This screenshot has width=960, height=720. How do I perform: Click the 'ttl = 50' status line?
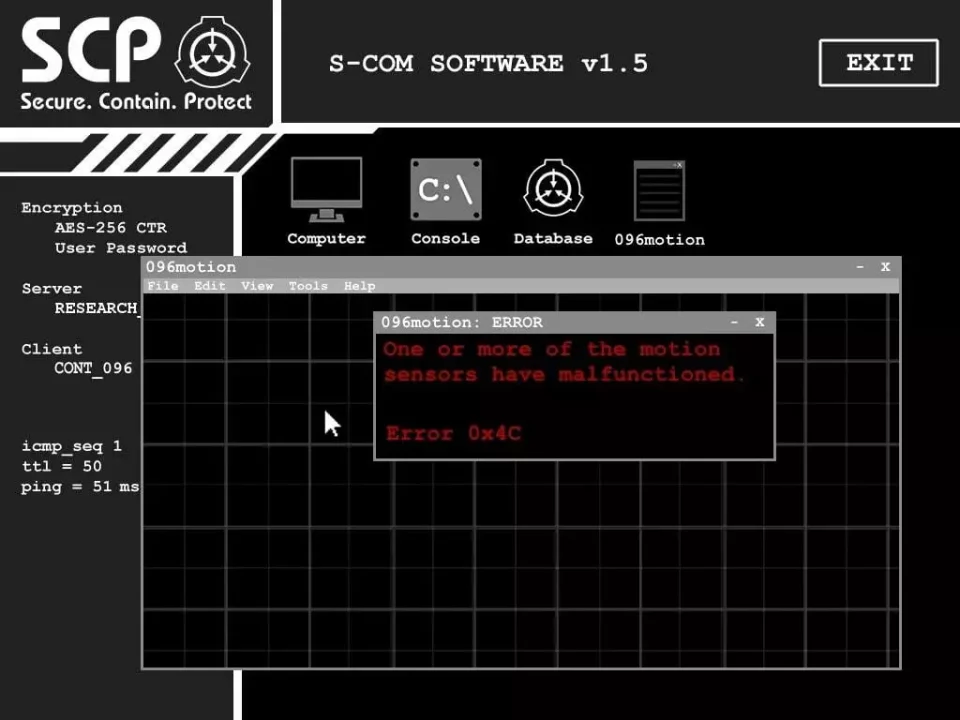point(61,467)
